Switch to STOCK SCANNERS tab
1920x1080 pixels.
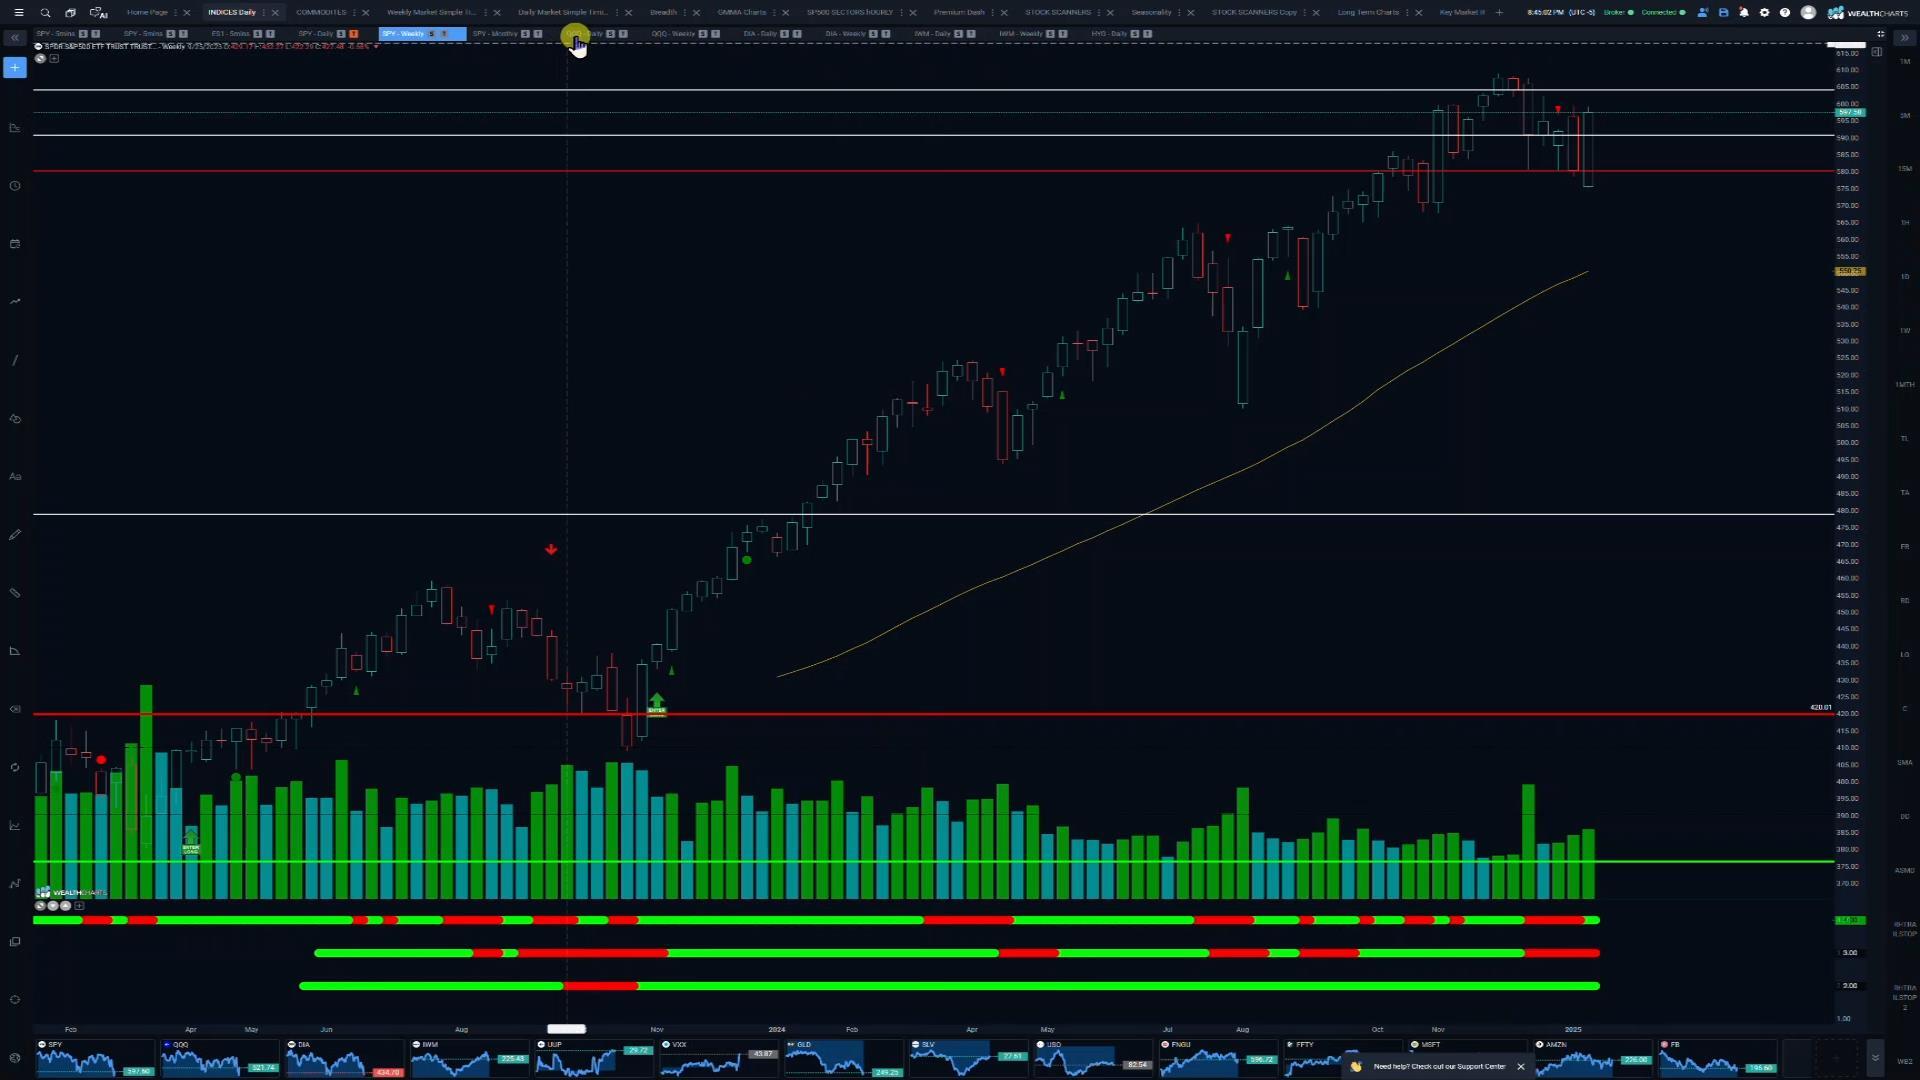click(x=1058, y=12)
